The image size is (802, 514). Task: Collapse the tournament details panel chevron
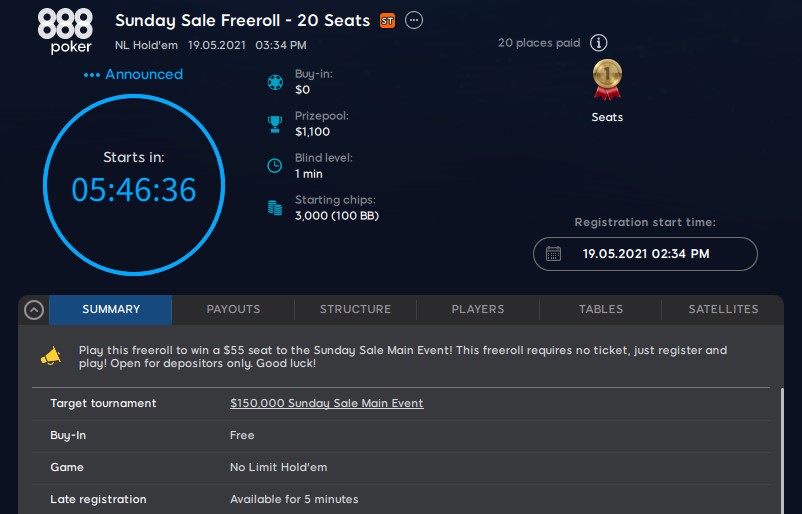tap(33, 310)
